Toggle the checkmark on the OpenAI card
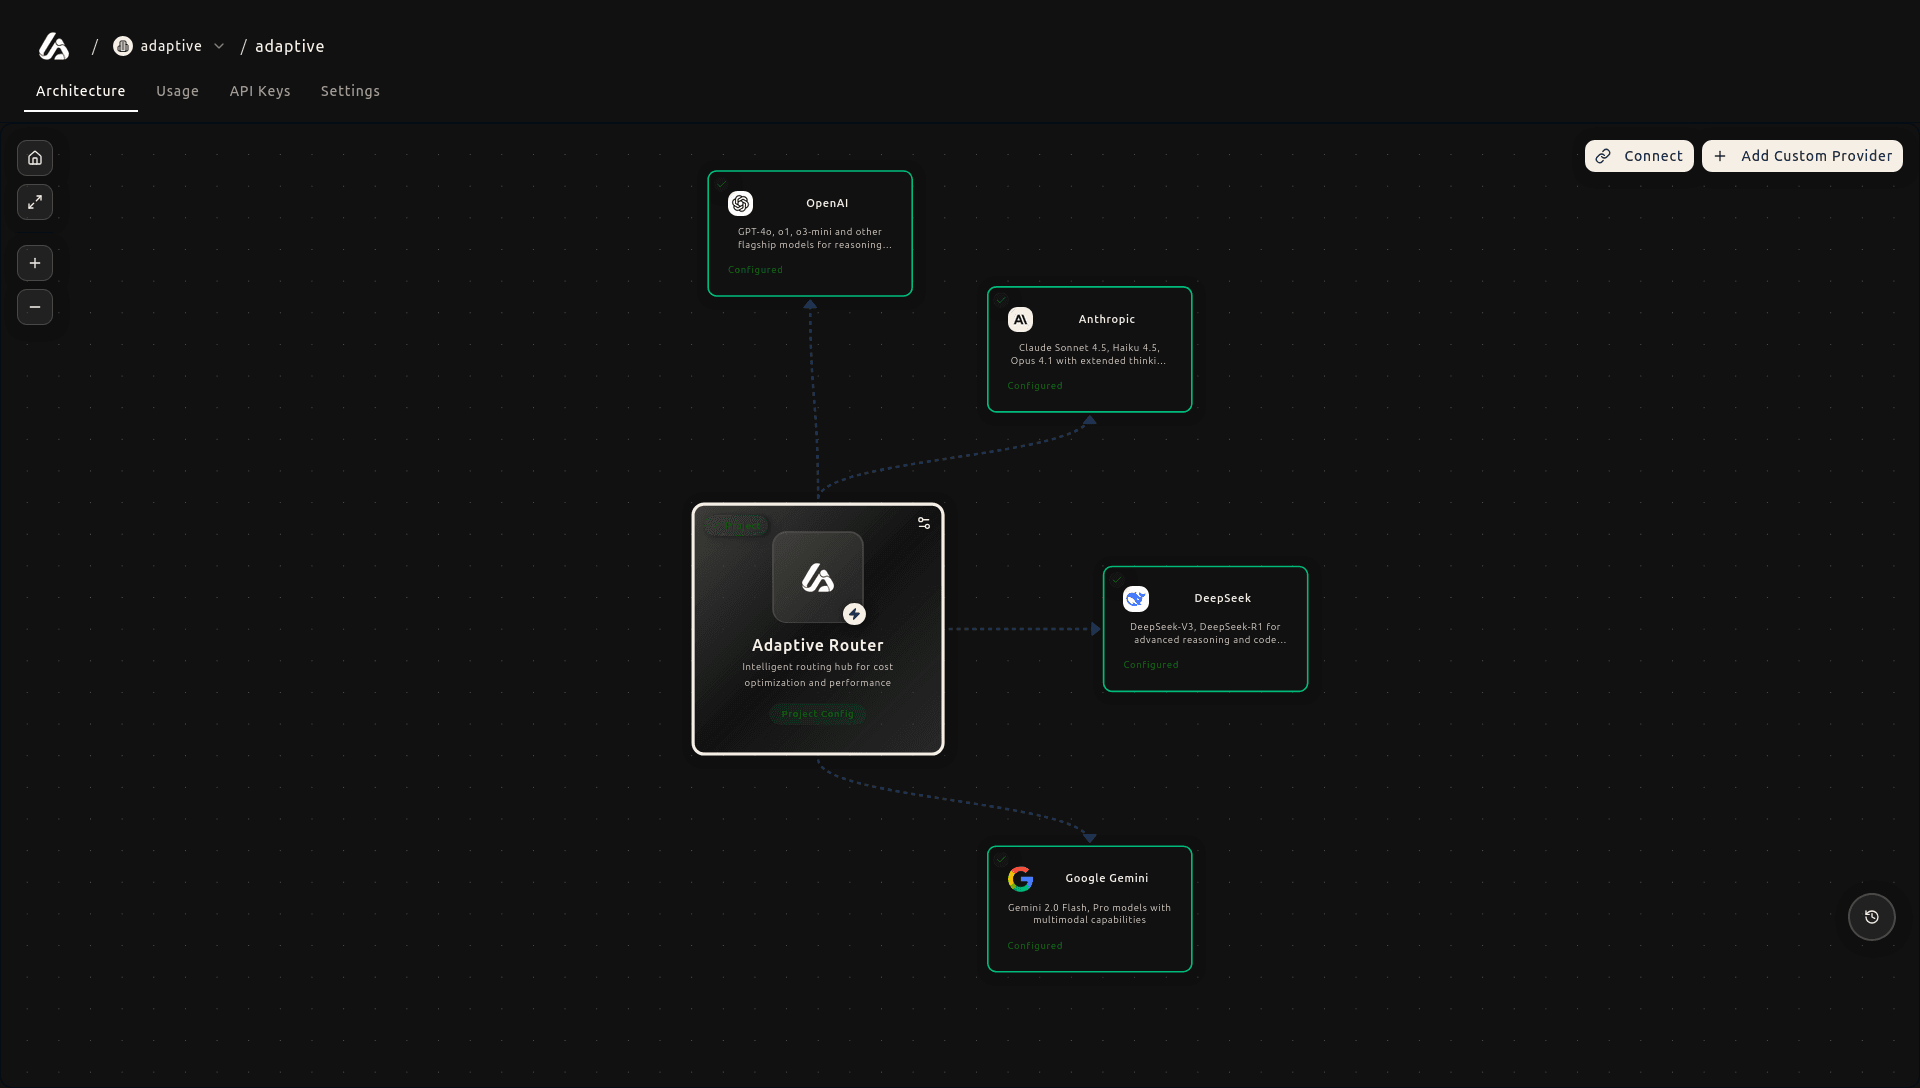This screenshot has width=1920, height=1088. click(x=723, y=184)
